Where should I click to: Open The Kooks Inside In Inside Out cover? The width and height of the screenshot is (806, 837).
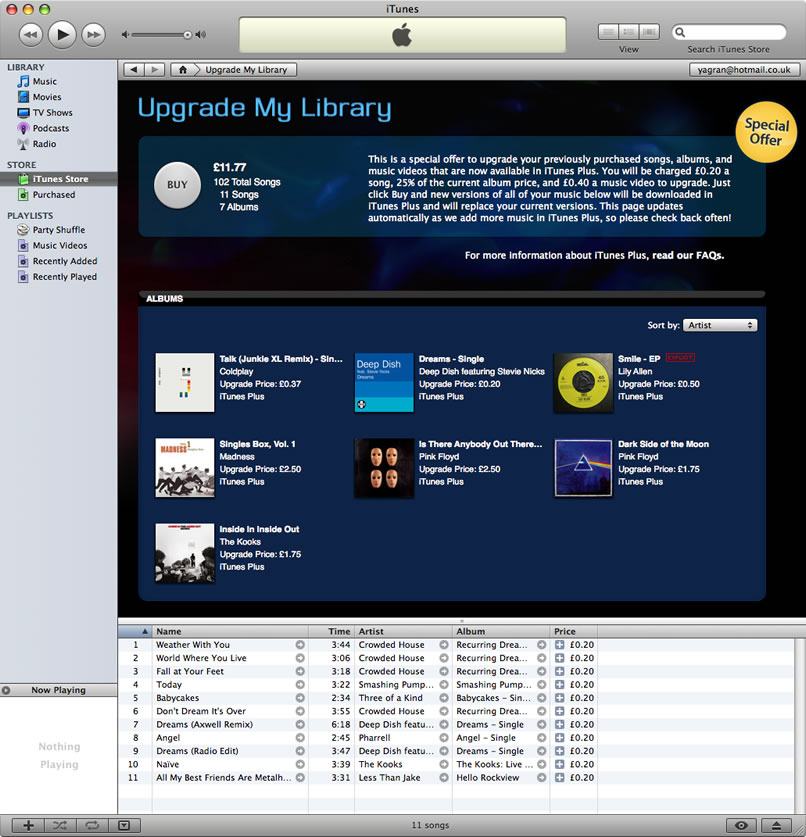coord(185,552)
